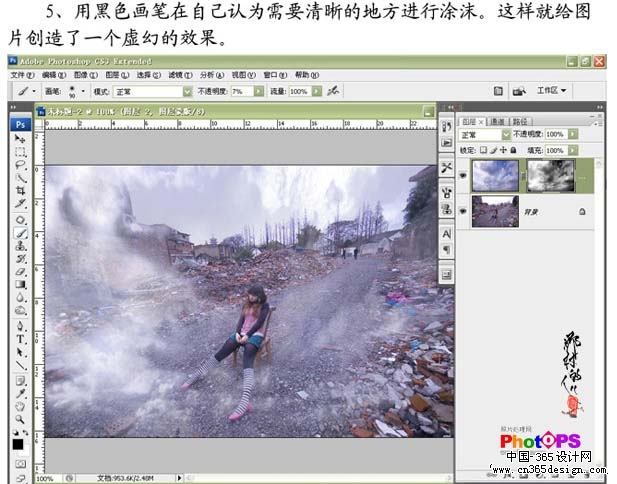Viewport: 617px width, 484px height.
Task: Click the flow 100% input field
Action: click(300, 91)
